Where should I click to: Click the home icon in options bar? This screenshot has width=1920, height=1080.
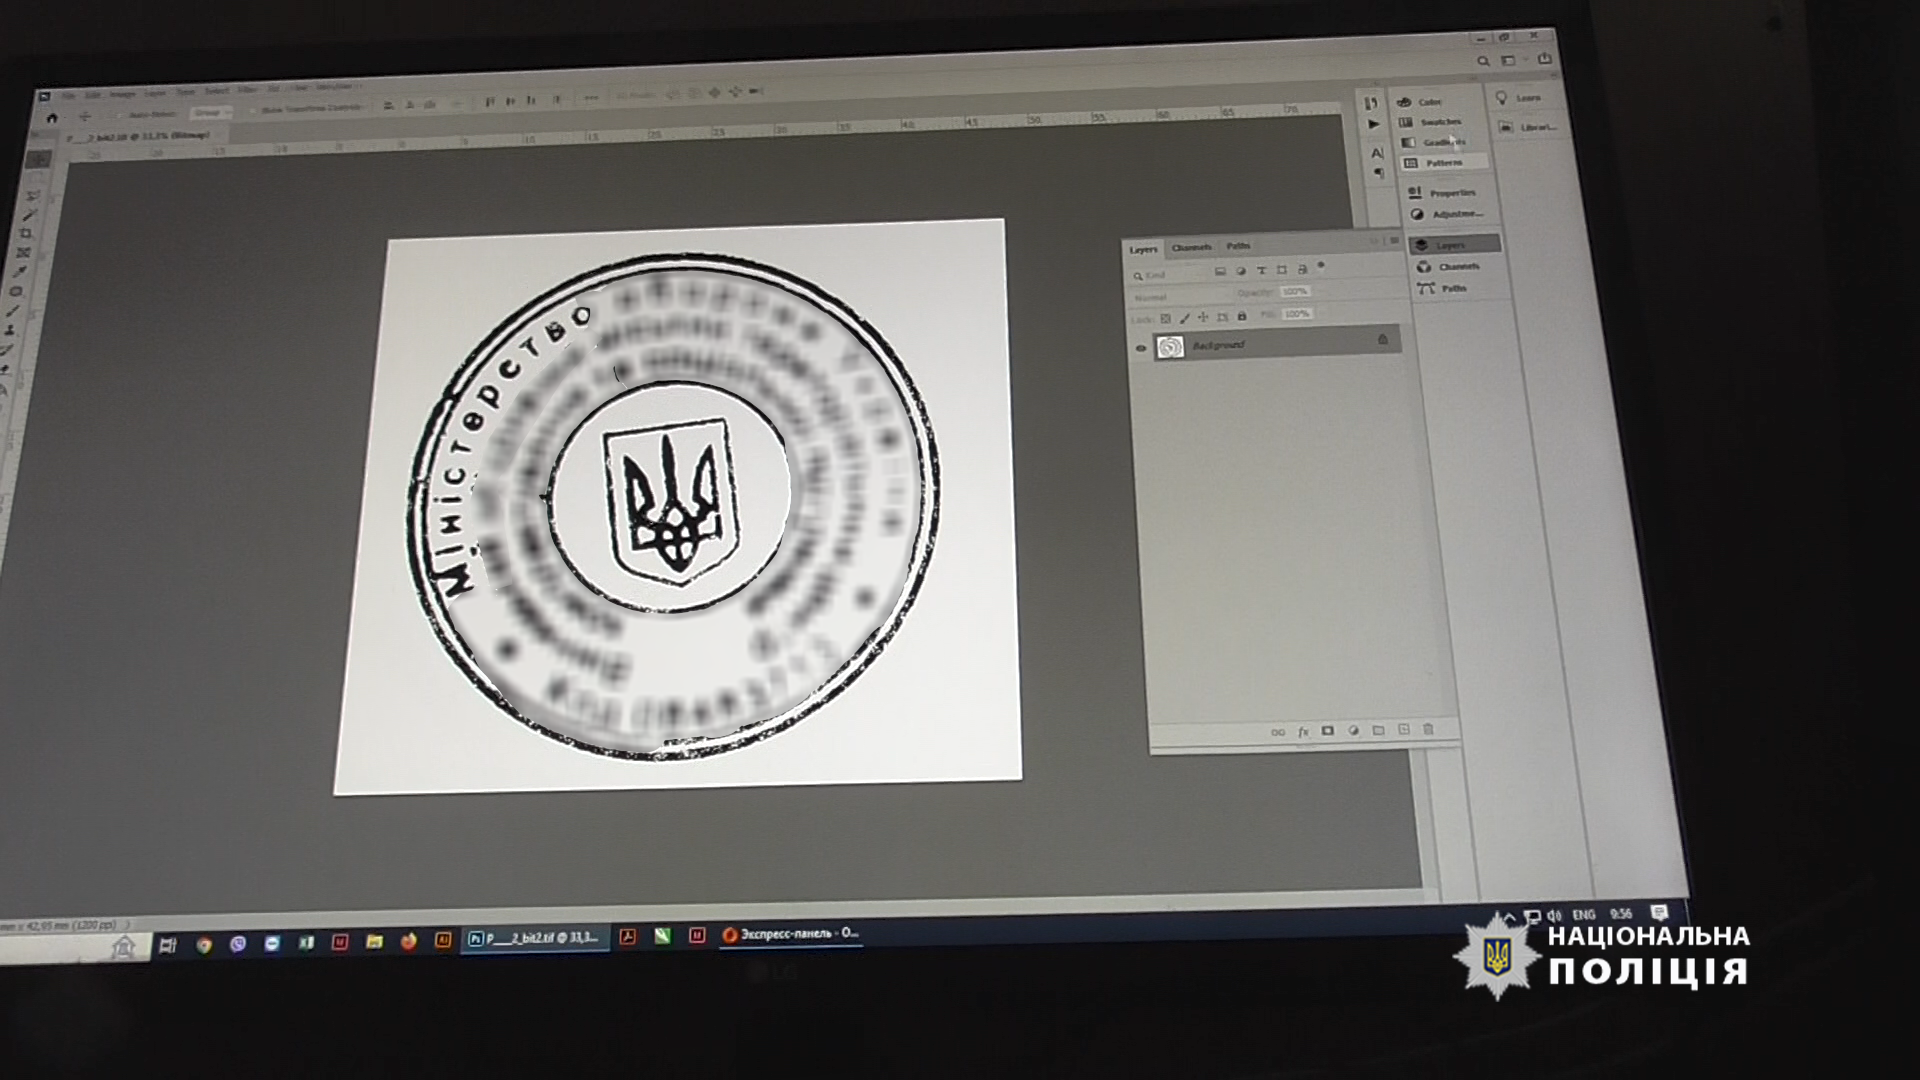[52, 117]
